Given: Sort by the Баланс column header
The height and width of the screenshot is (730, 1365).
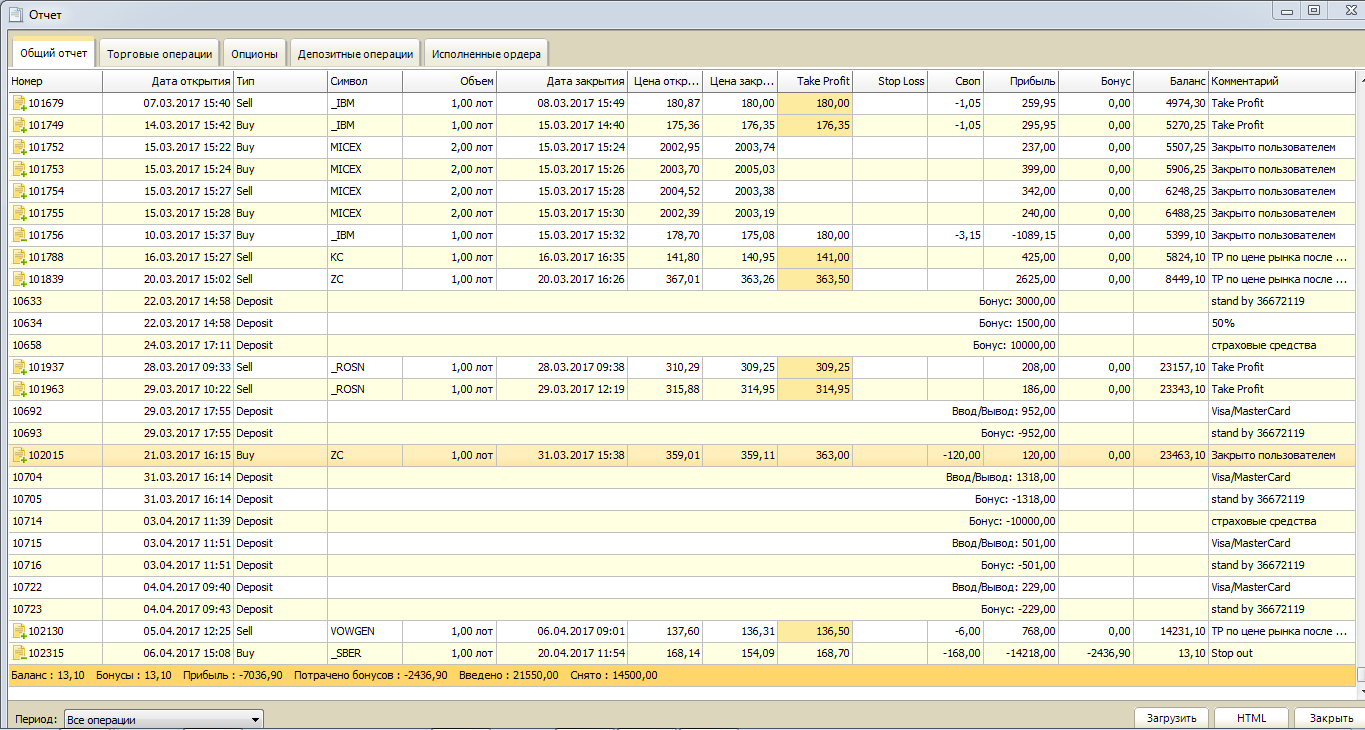Looking at the screenshot, I should click(x=1171, y=81).
